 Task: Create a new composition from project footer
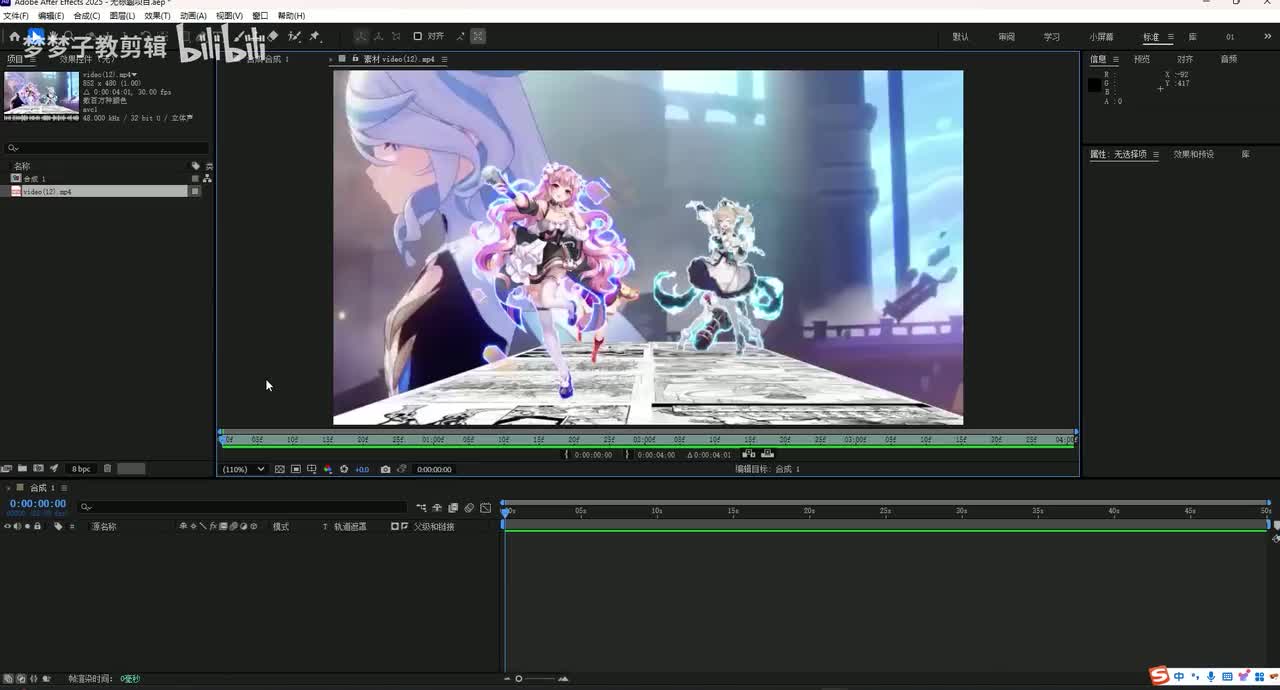38,468
